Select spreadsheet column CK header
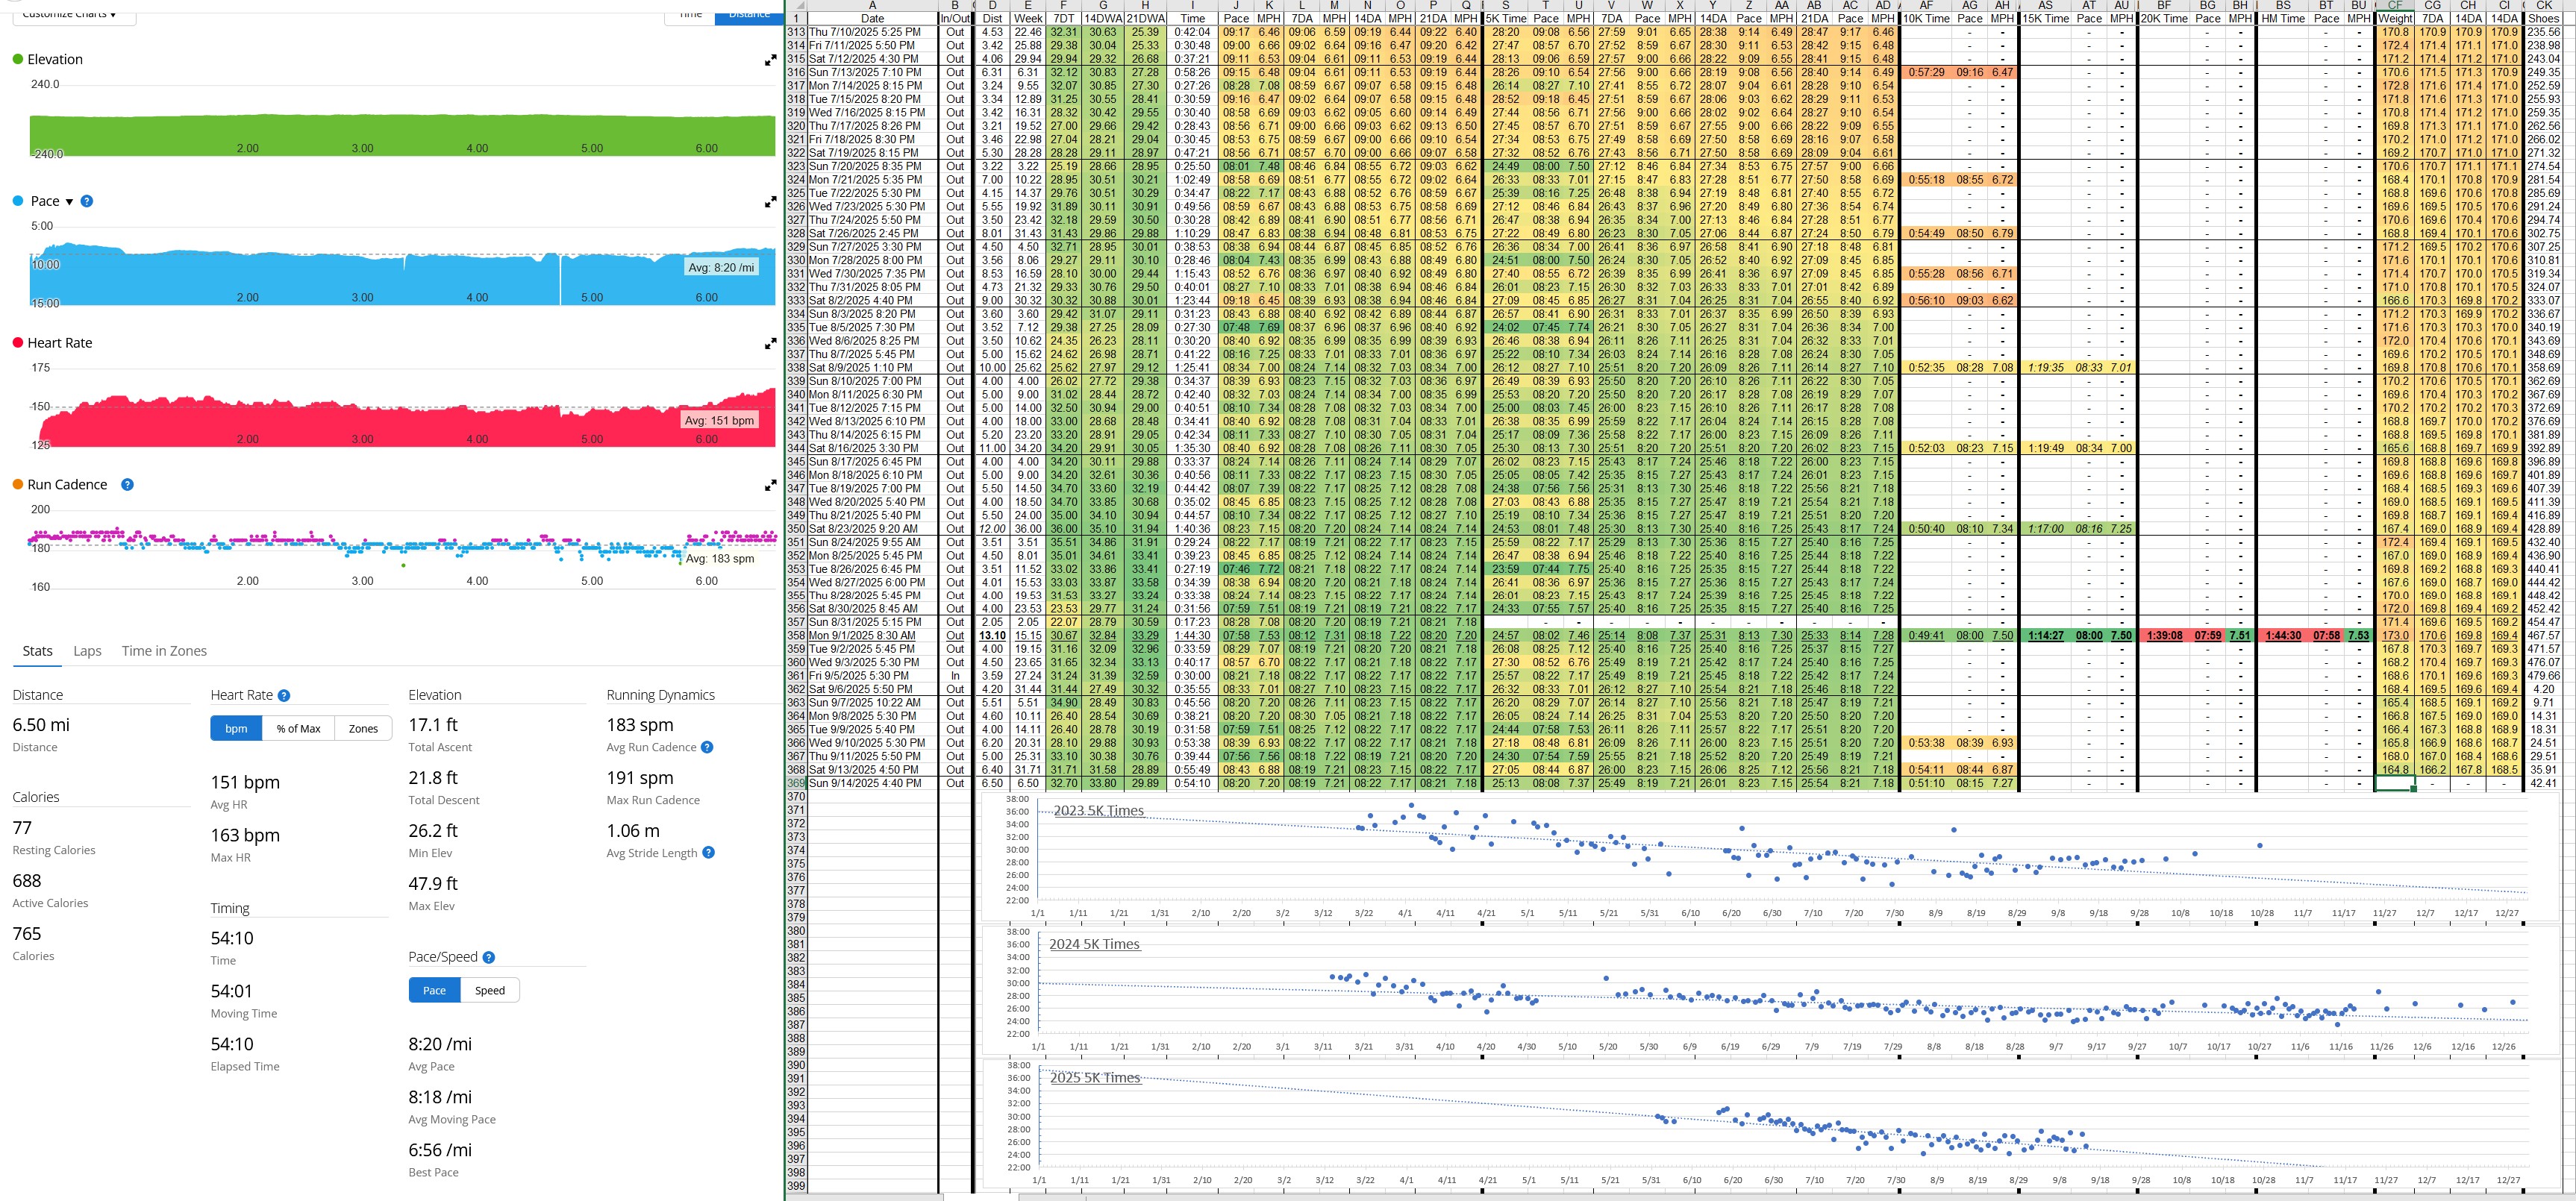The width and height of the screenshot is (2576, 1201). [2543, 5]
